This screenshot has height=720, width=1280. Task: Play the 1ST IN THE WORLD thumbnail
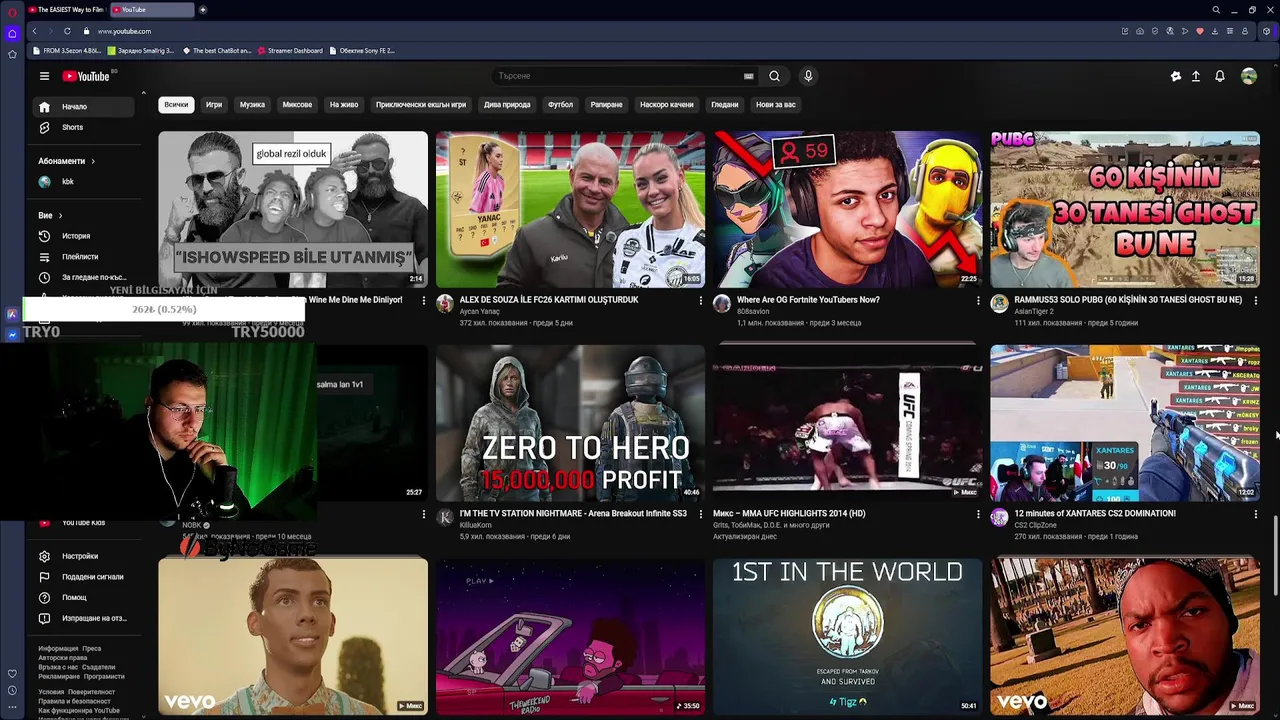[x=847, y=636]
